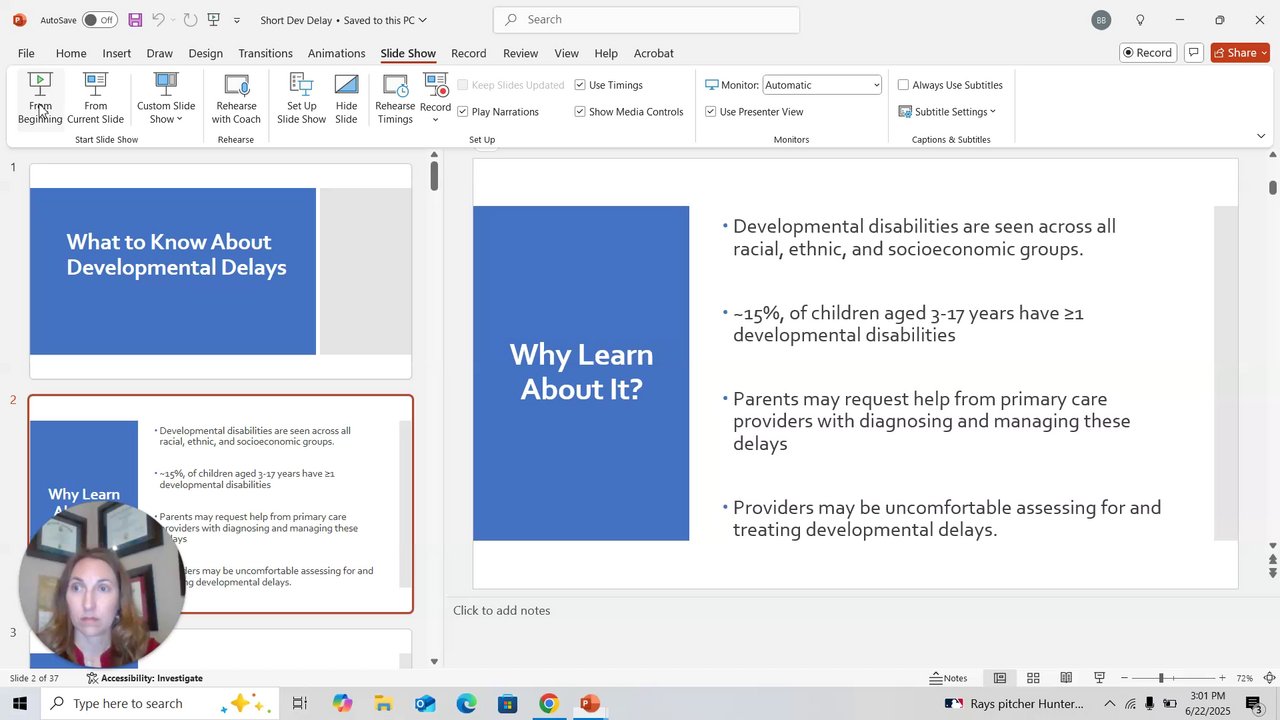1280x720 pixels.
Task: Toggle the Notes button in status bar
Action: point(948,678)
